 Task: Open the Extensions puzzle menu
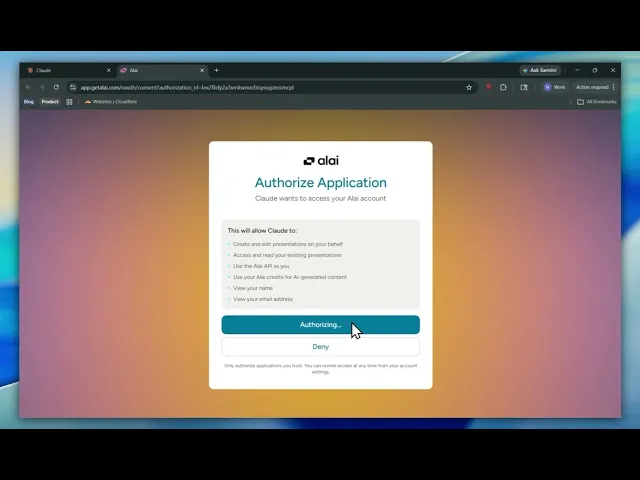tap(503, 87)
